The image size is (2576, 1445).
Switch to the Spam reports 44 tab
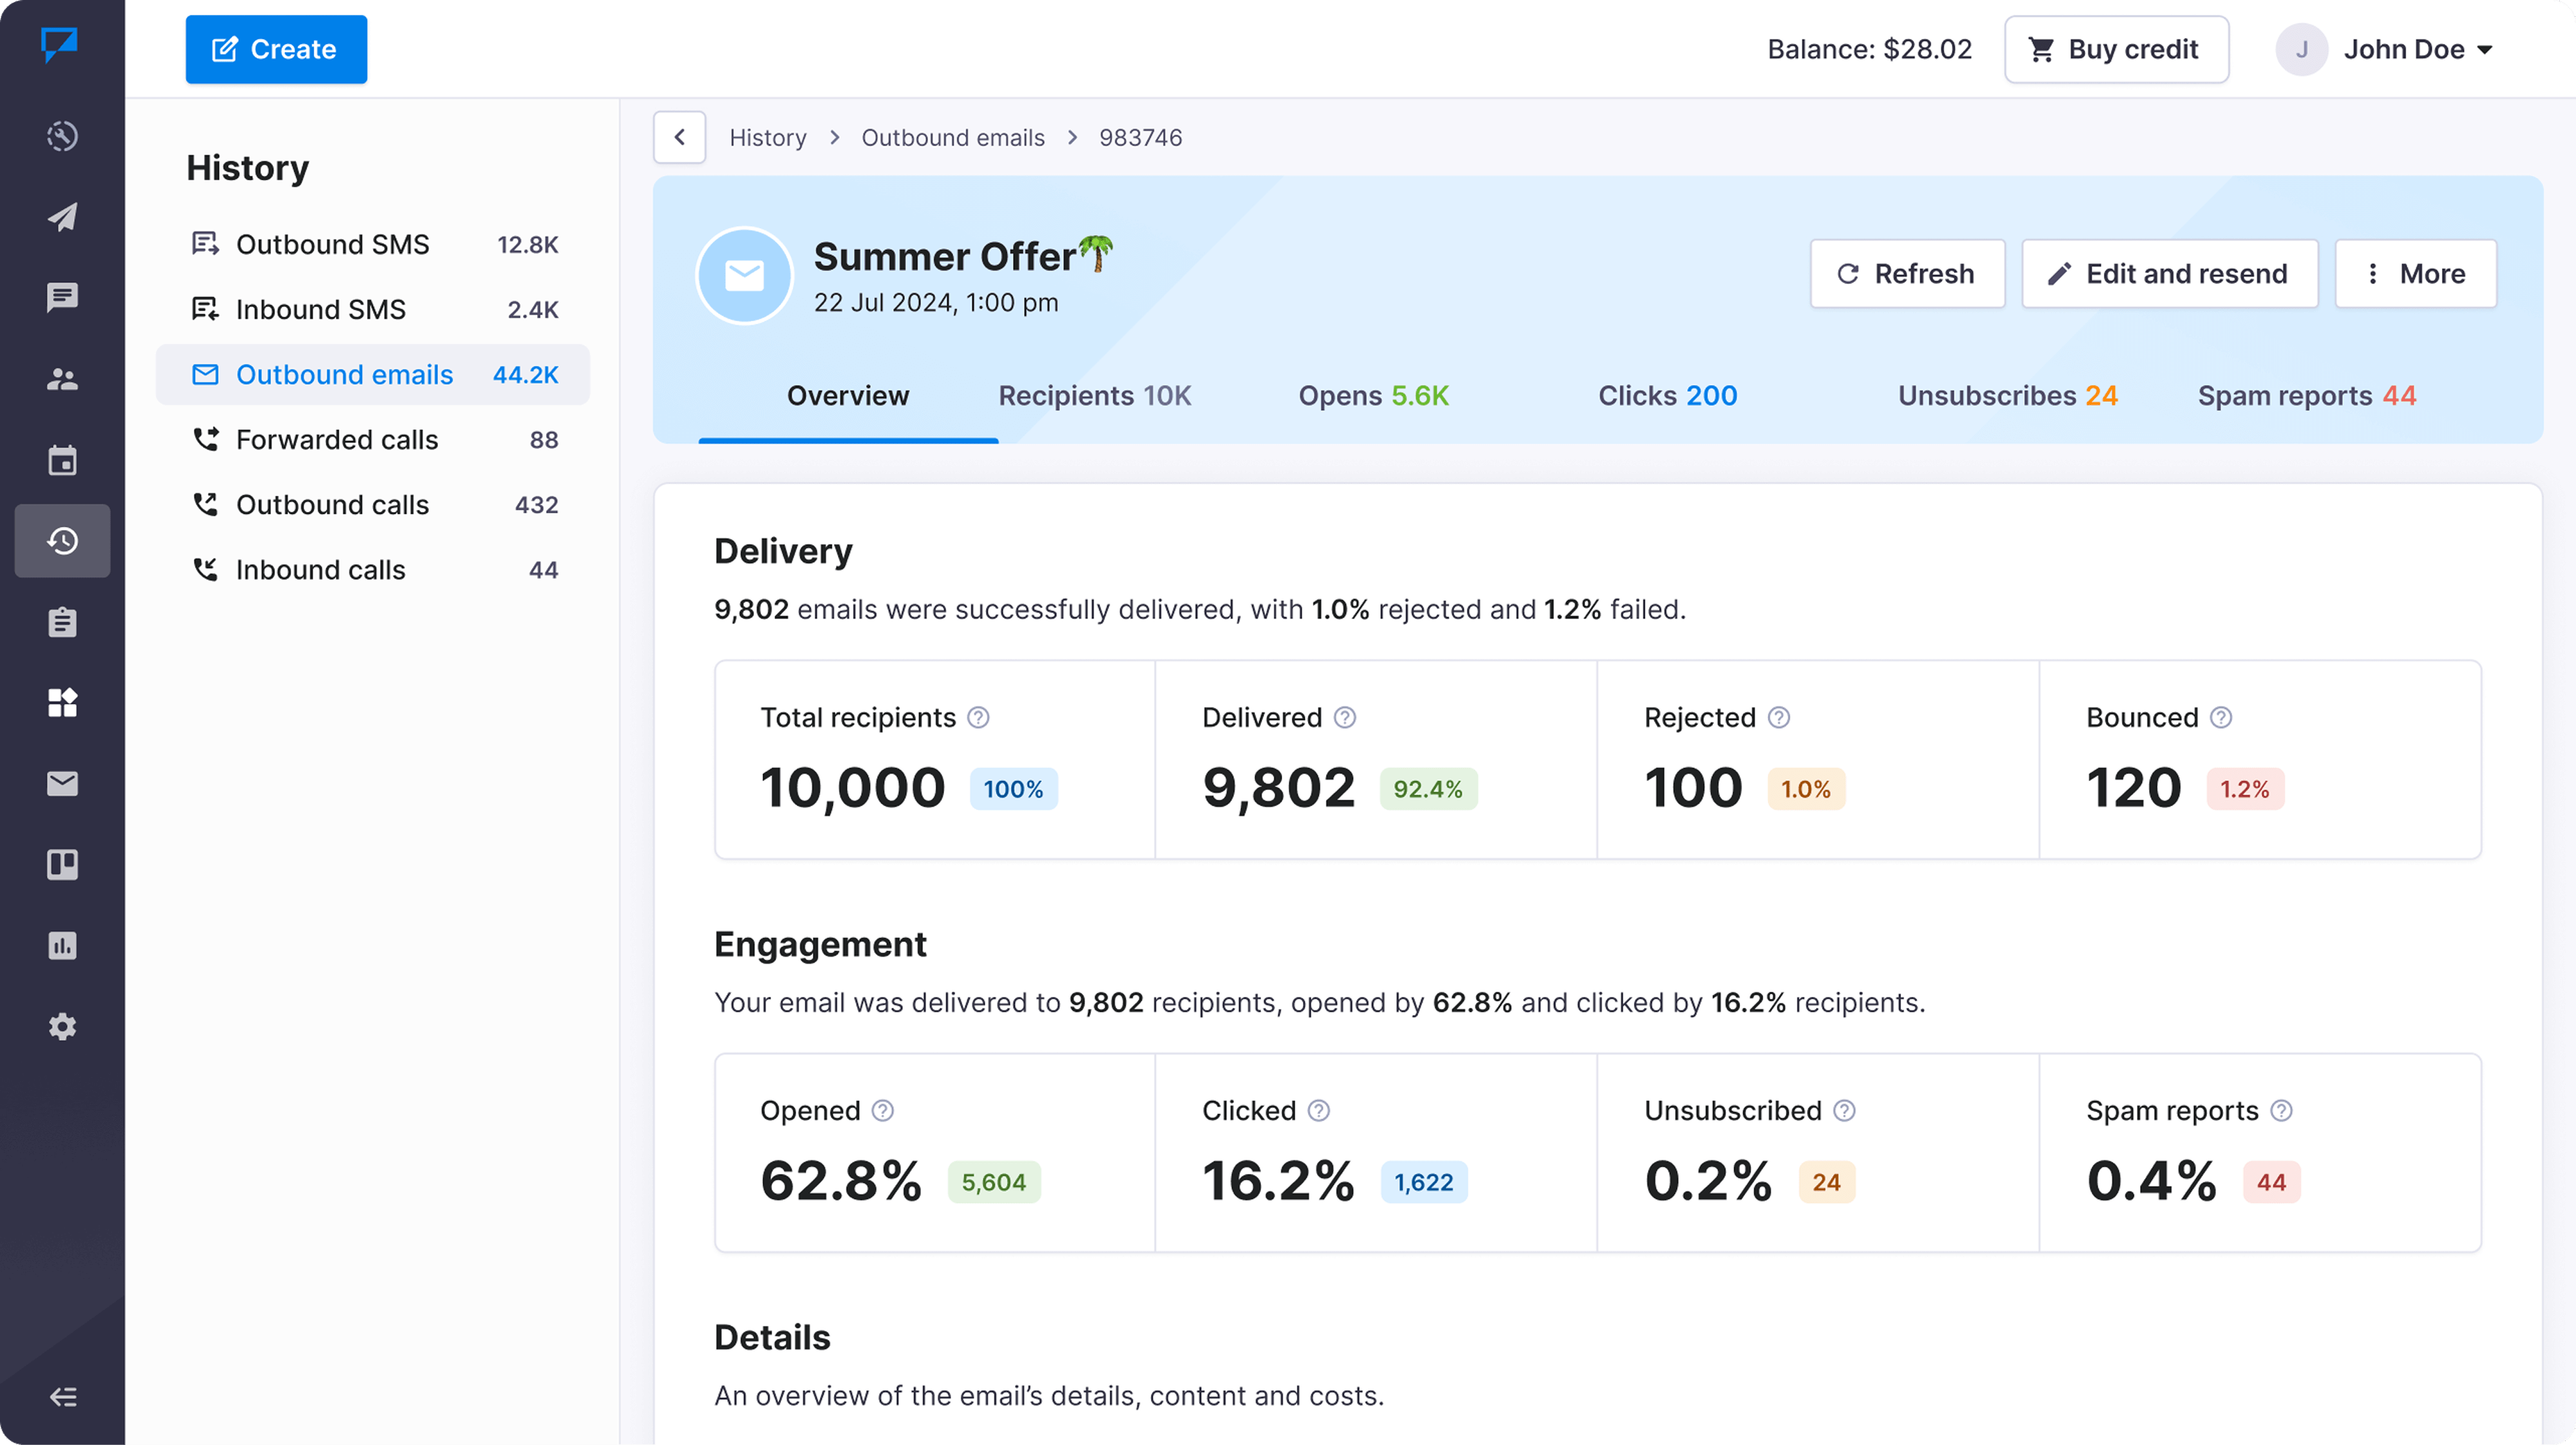2307,396
